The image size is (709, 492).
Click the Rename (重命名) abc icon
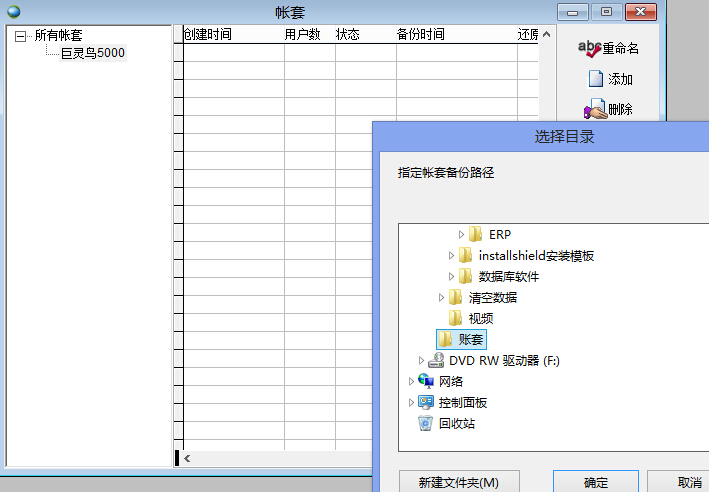point(589,49)
